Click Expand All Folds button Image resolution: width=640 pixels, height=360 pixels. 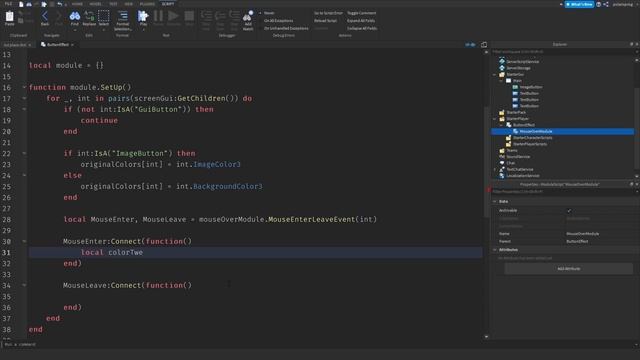(x=361, y=20)
